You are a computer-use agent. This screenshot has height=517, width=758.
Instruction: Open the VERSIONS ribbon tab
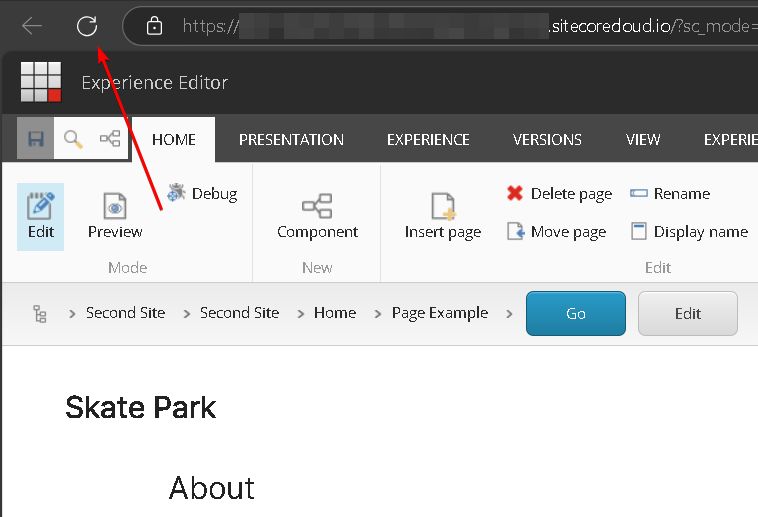(x=547, y=139)
